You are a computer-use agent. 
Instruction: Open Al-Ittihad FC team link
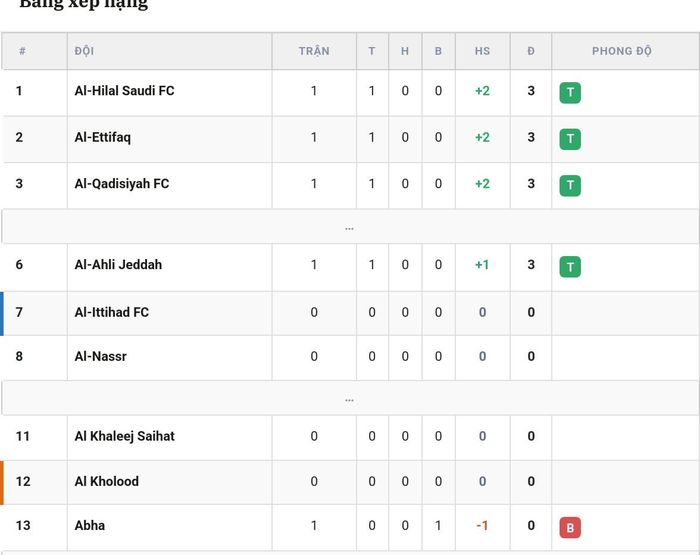(x=112, y=312)
